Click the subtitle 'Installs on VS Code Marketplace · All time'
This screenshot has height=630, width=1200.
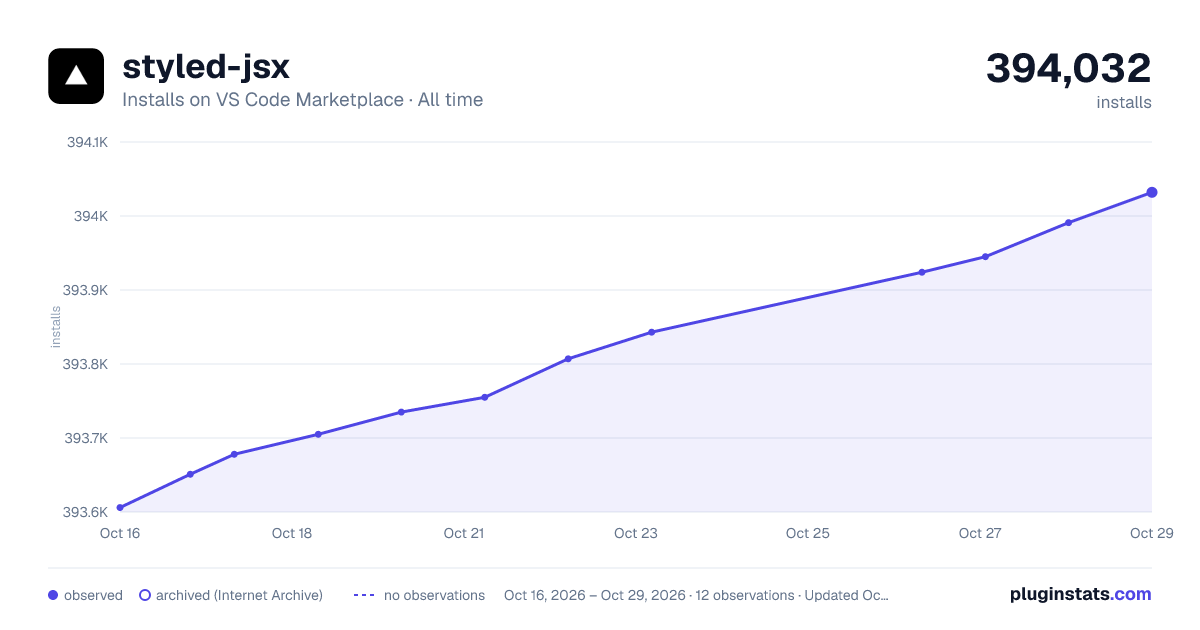pos(302,100)
